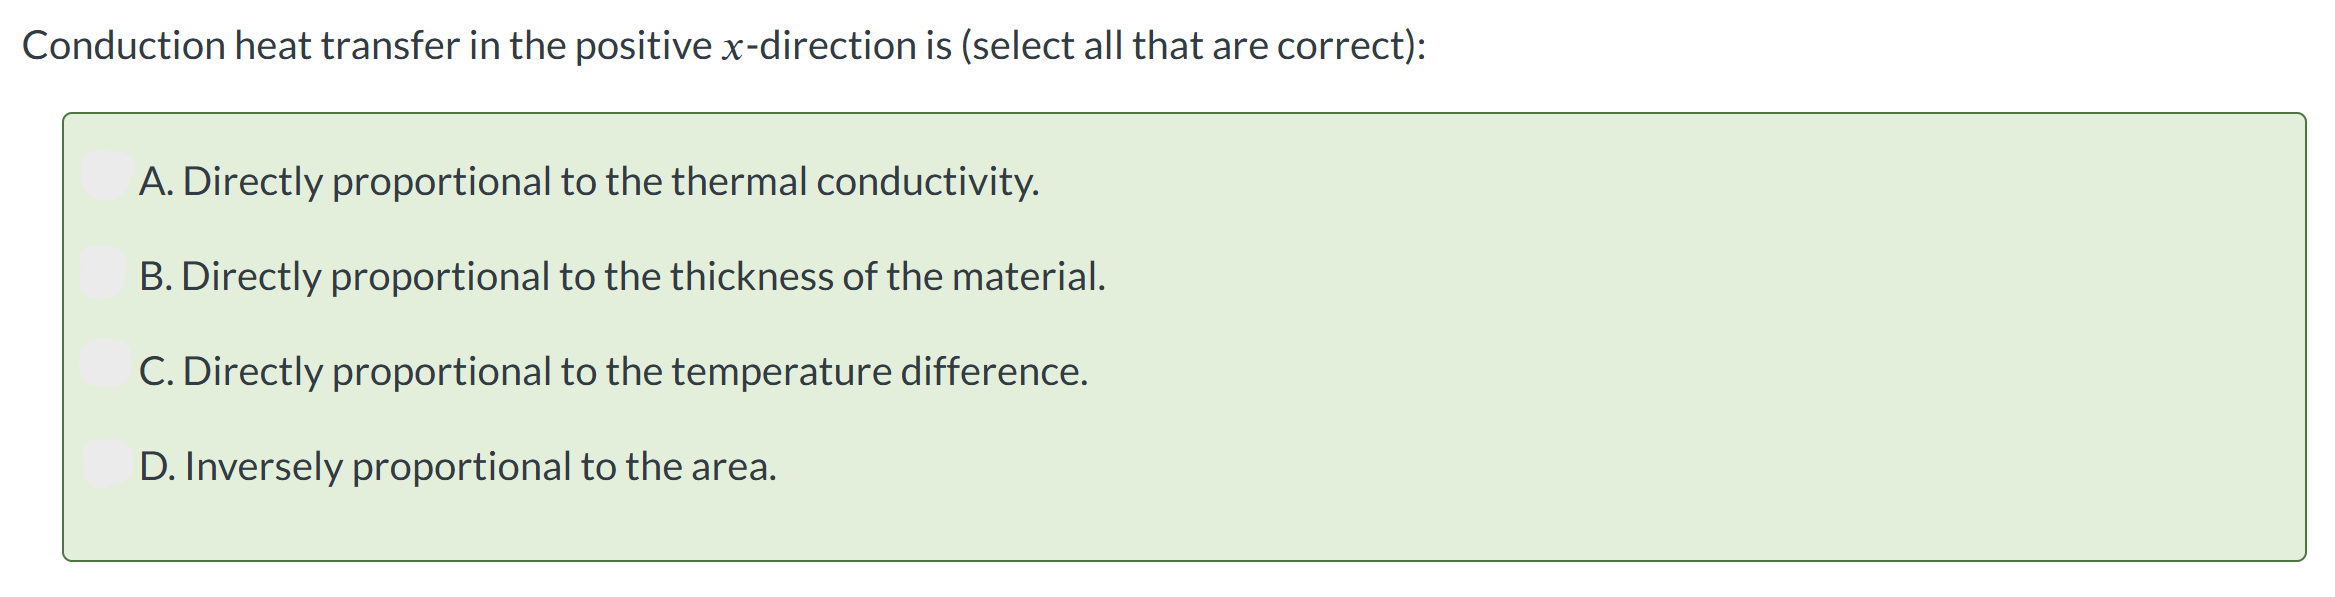This screenshot has height=597, width=2335.
Task: Click the letter 'C.' option marker
Action: point(156,372)
